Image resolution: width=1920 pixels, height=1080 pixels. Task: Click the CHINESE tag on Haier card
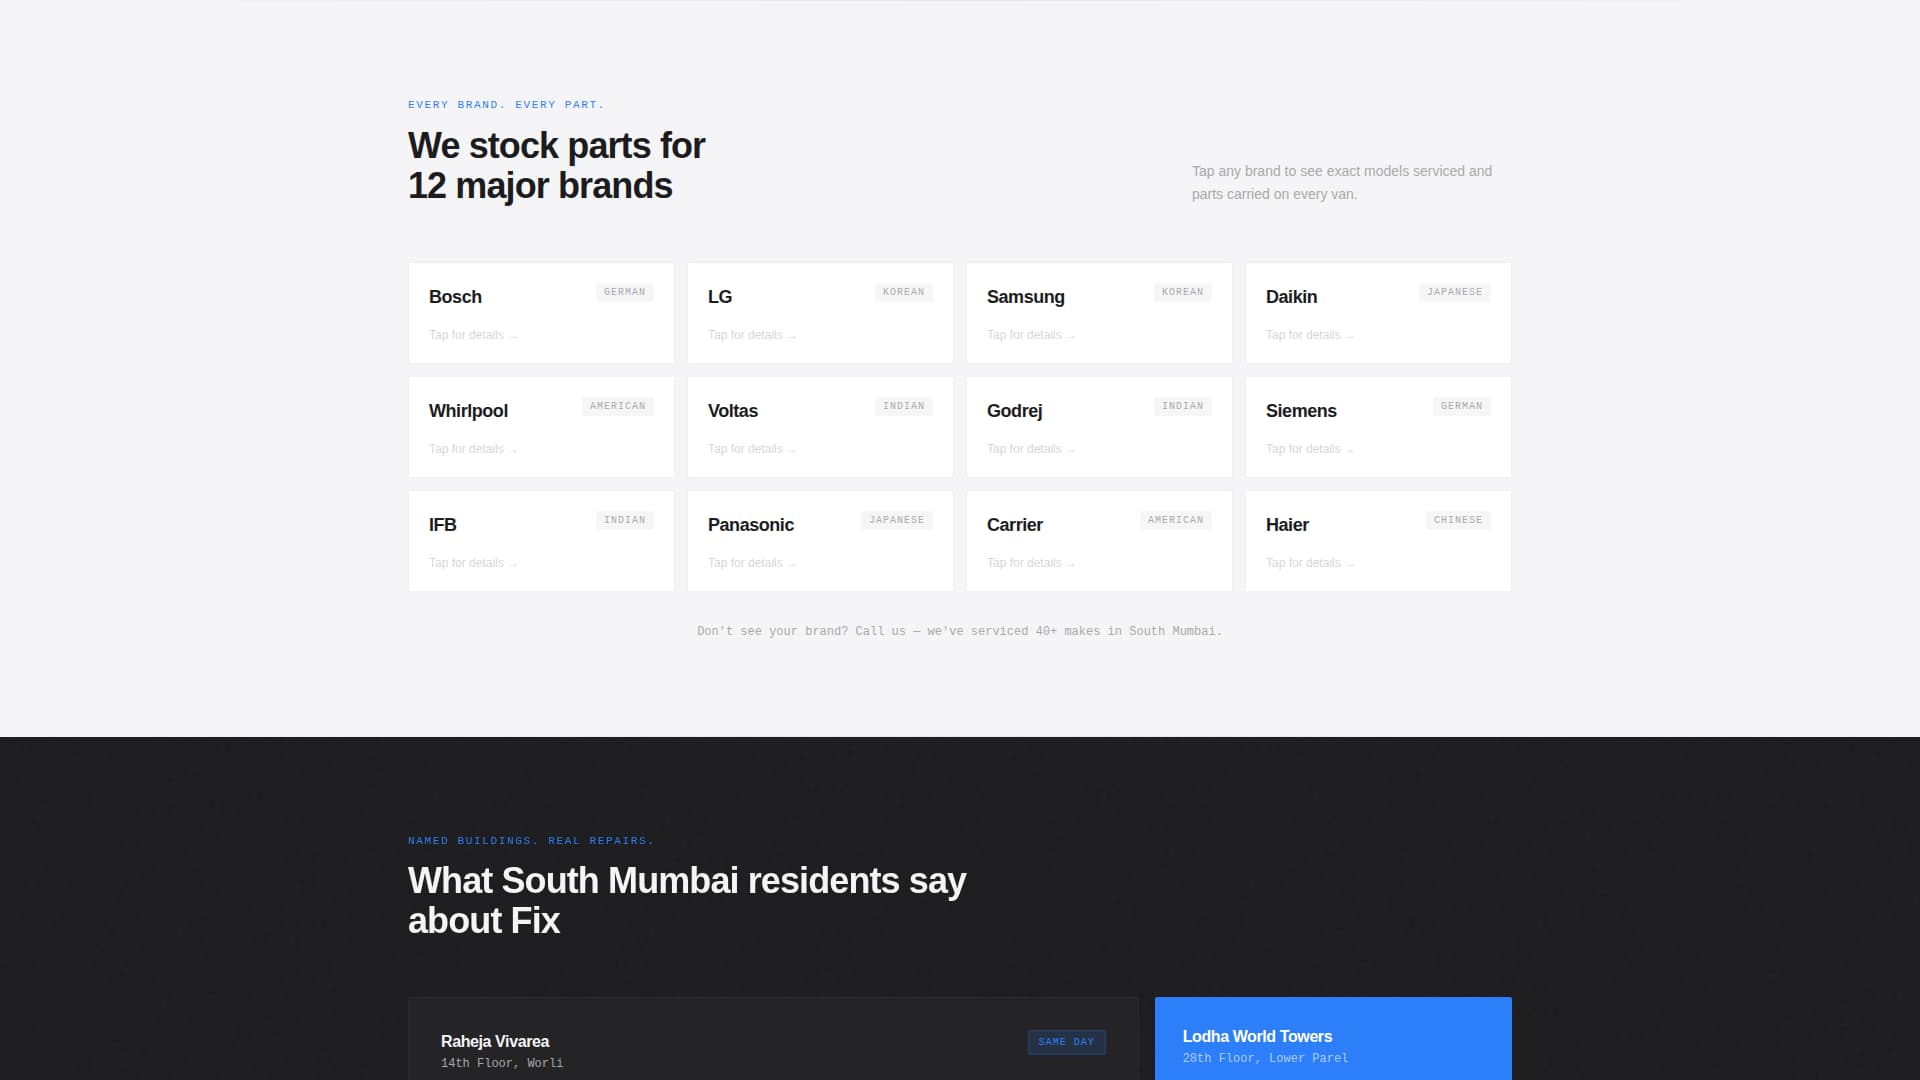coord(1458,520)
